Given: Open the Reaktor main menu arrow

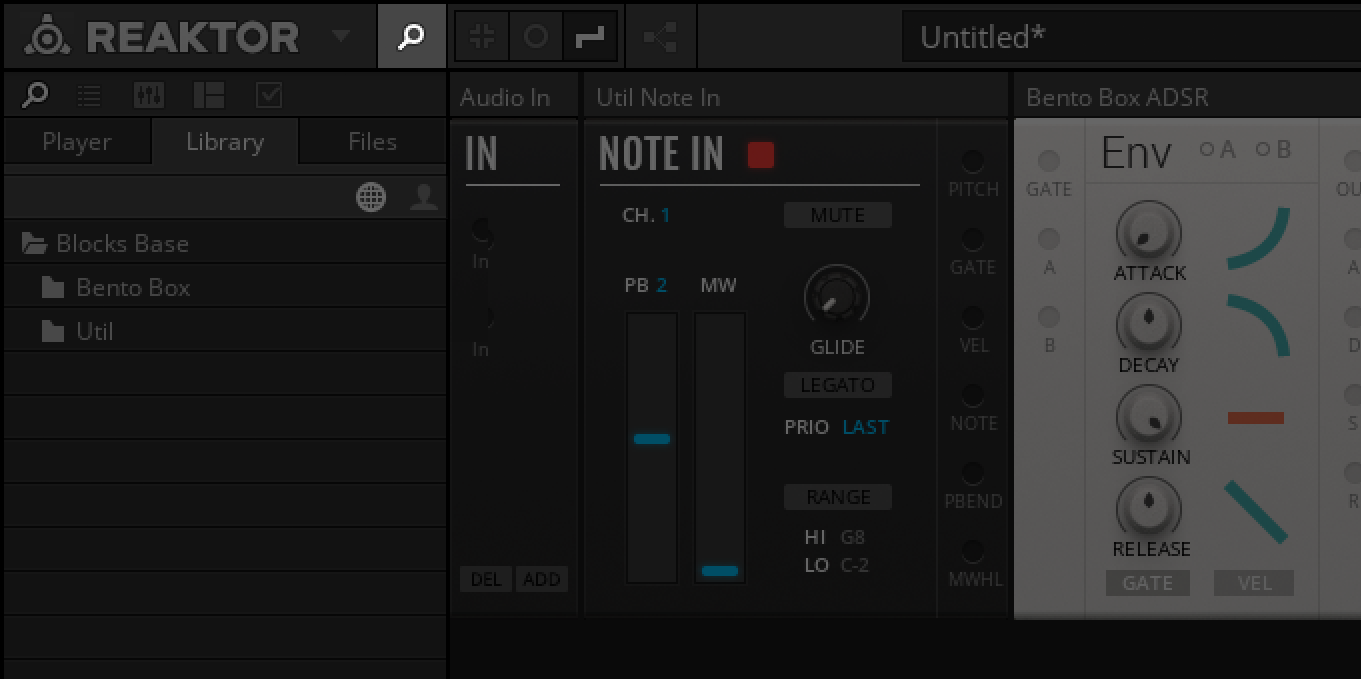Looking at the screenshot, I should pos(340,36).
